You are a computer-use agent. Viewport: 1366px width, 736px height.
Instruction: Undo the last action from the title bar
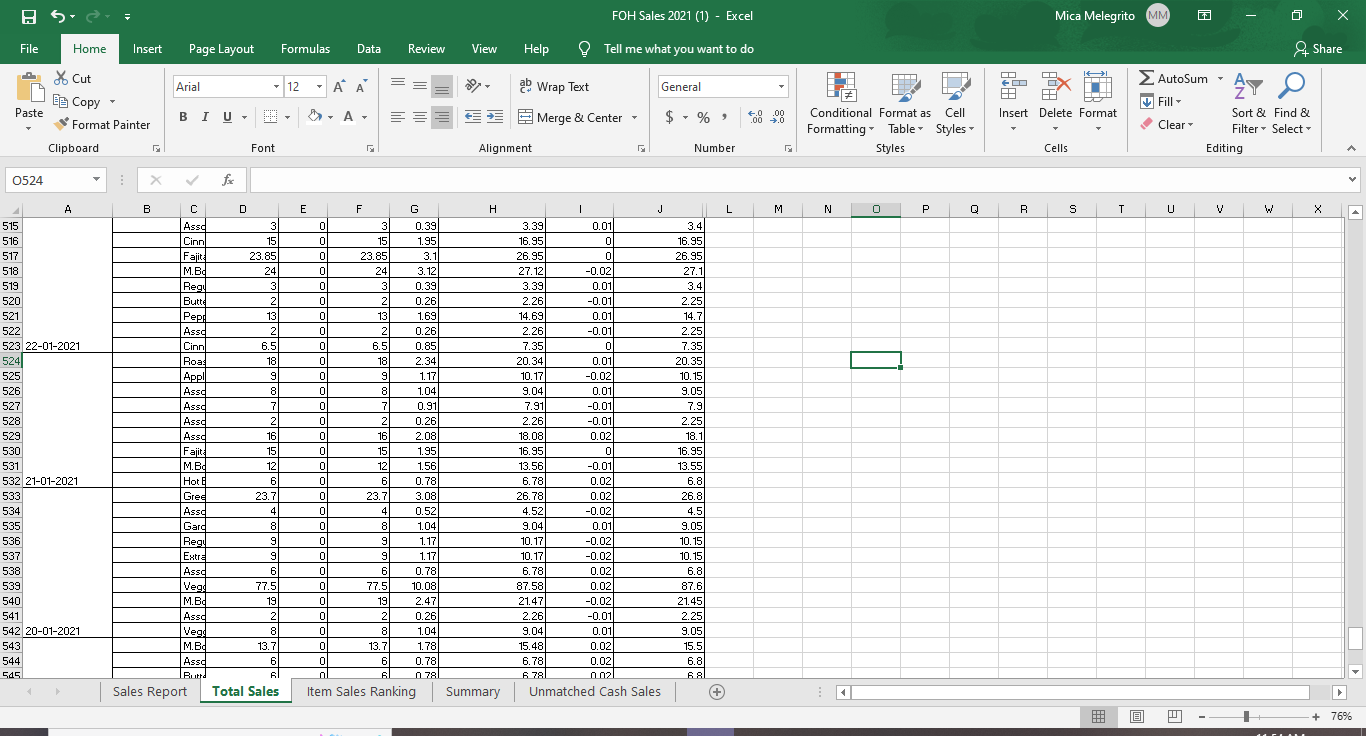[x=60, y=16]
